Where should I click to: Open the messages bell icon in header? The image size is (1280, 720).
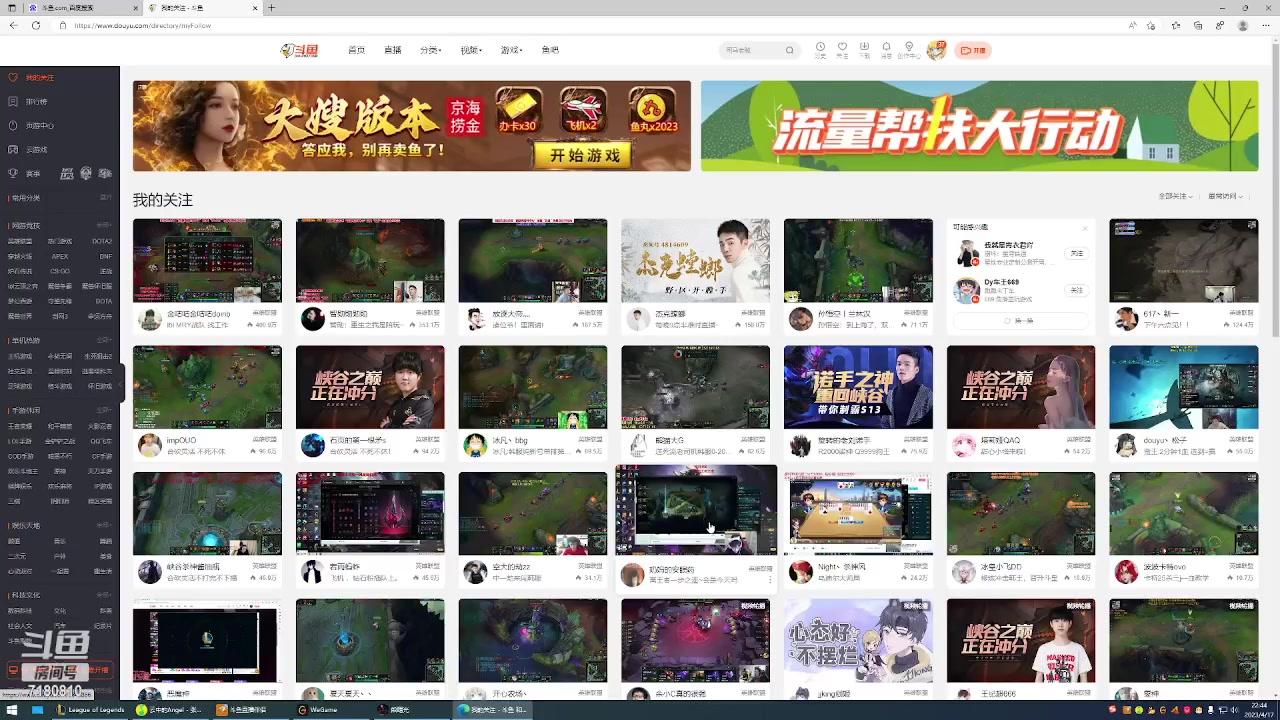point(886,49)
